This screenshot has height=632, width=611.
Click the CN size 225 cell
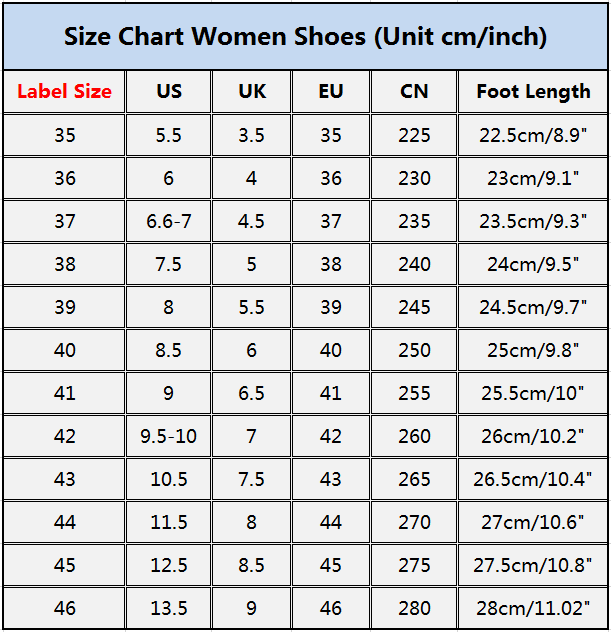tap(414, 135)
